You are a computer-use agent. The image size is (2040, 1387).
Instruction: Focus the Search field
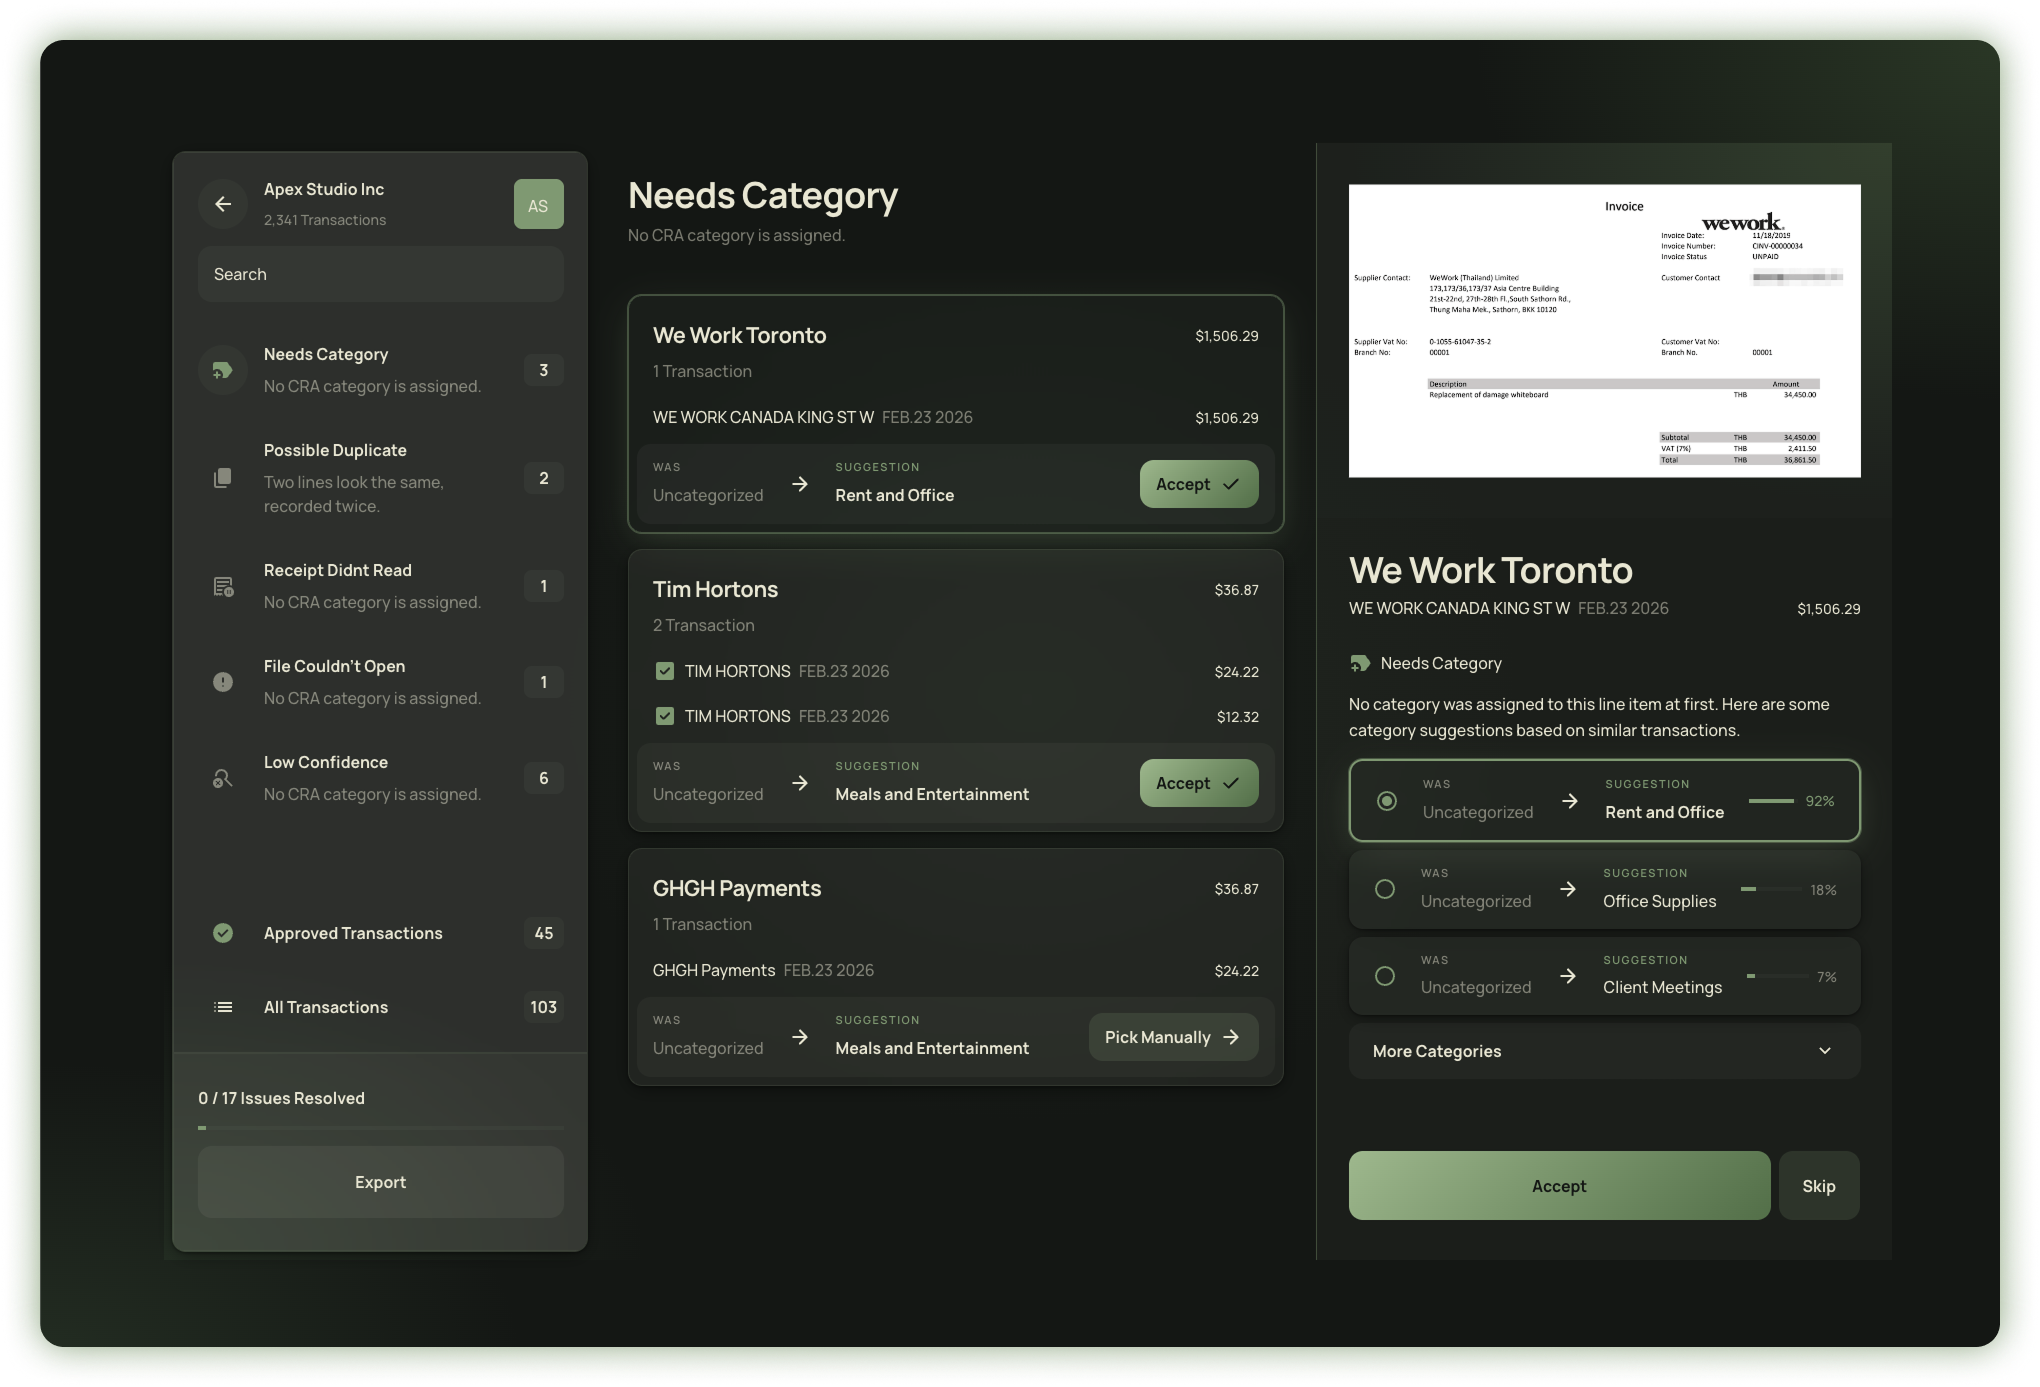381,274
